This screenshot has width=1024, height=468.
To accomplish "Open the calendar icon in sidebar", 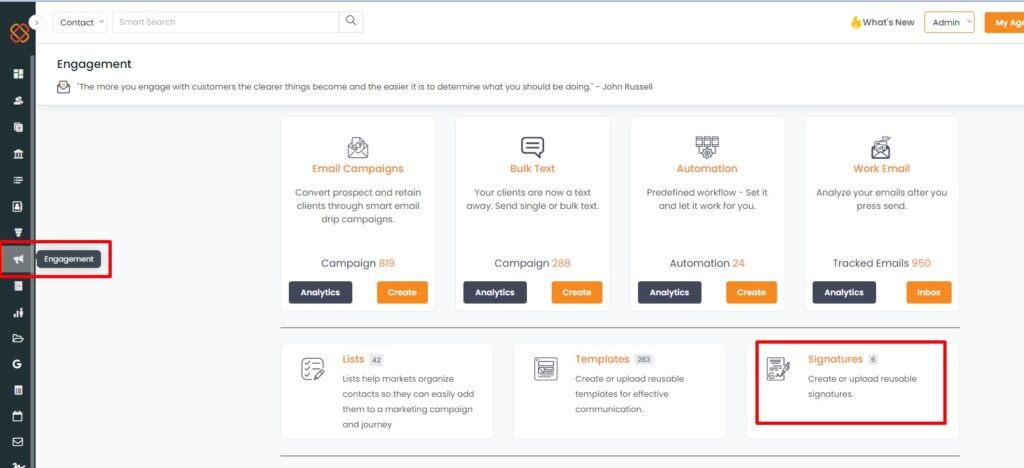I will point(18,415).
